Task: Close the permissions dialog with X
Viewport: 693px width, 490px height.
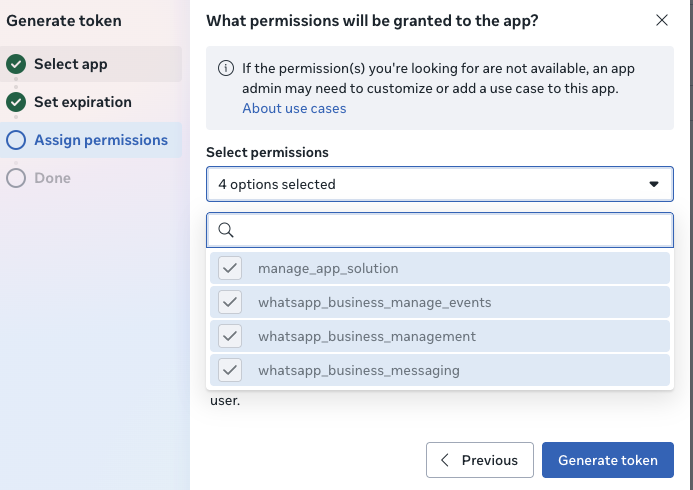Action: click(x=661, y=20)
